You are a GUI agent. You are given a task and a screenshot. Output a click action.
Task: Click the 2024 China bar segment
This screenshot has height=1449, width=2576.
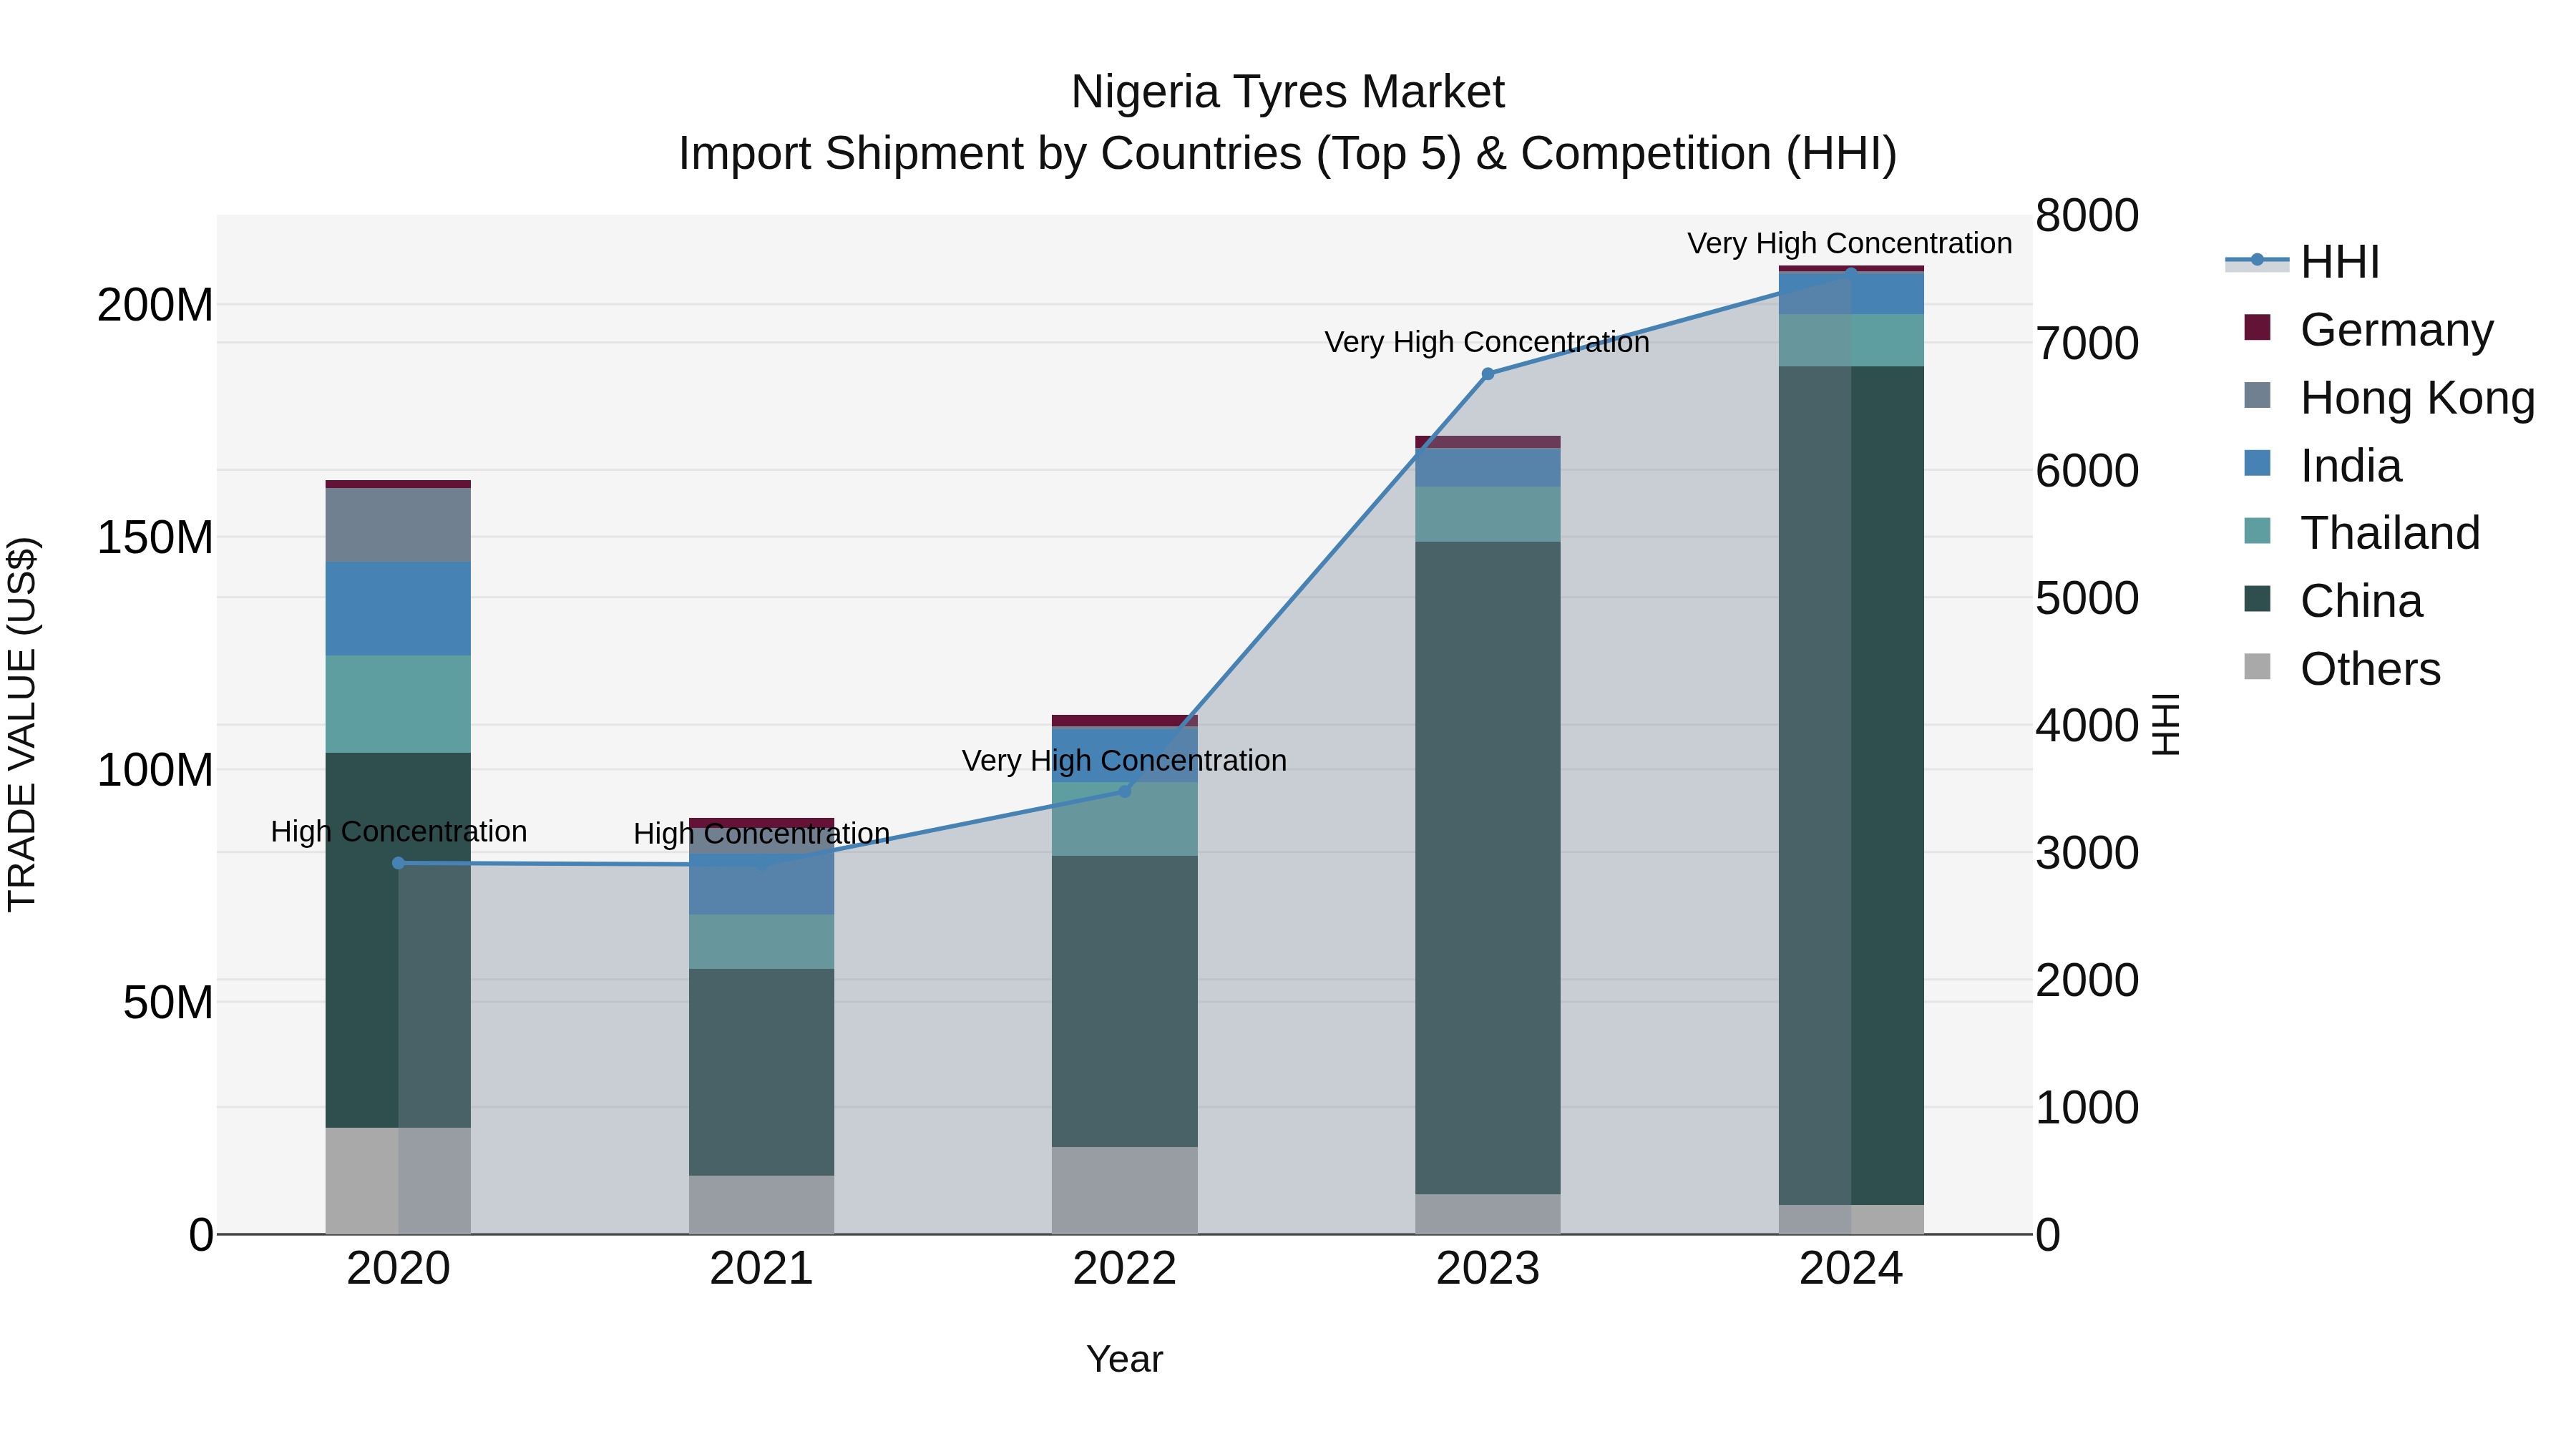(x=1850, y=786)
